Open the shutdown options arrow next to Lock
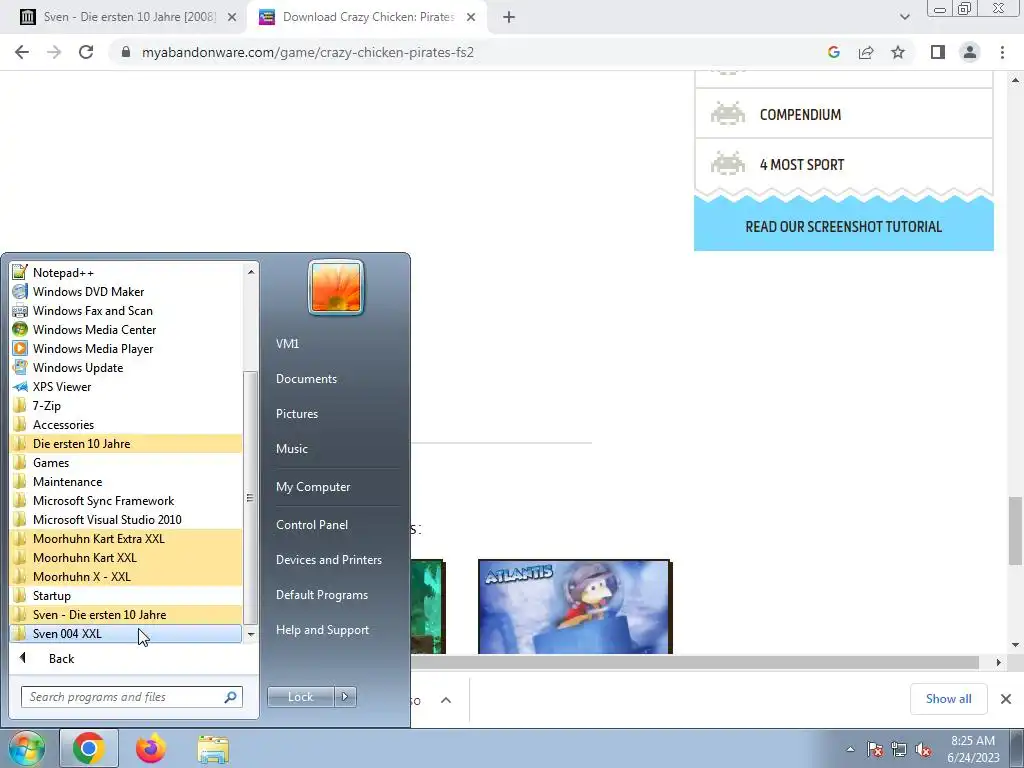Screen dimensions: 1024x768 tap(345, 697)
